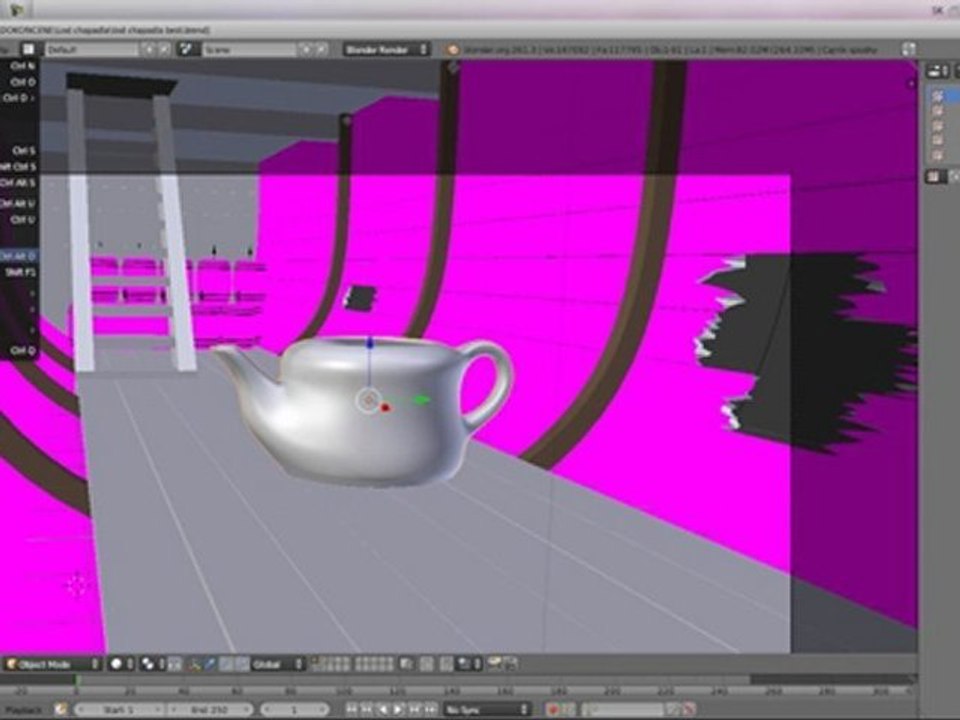Click the green current frame marker in timeline
The width and height of the screenshot is (960, 720).
[x=78, y=680]
